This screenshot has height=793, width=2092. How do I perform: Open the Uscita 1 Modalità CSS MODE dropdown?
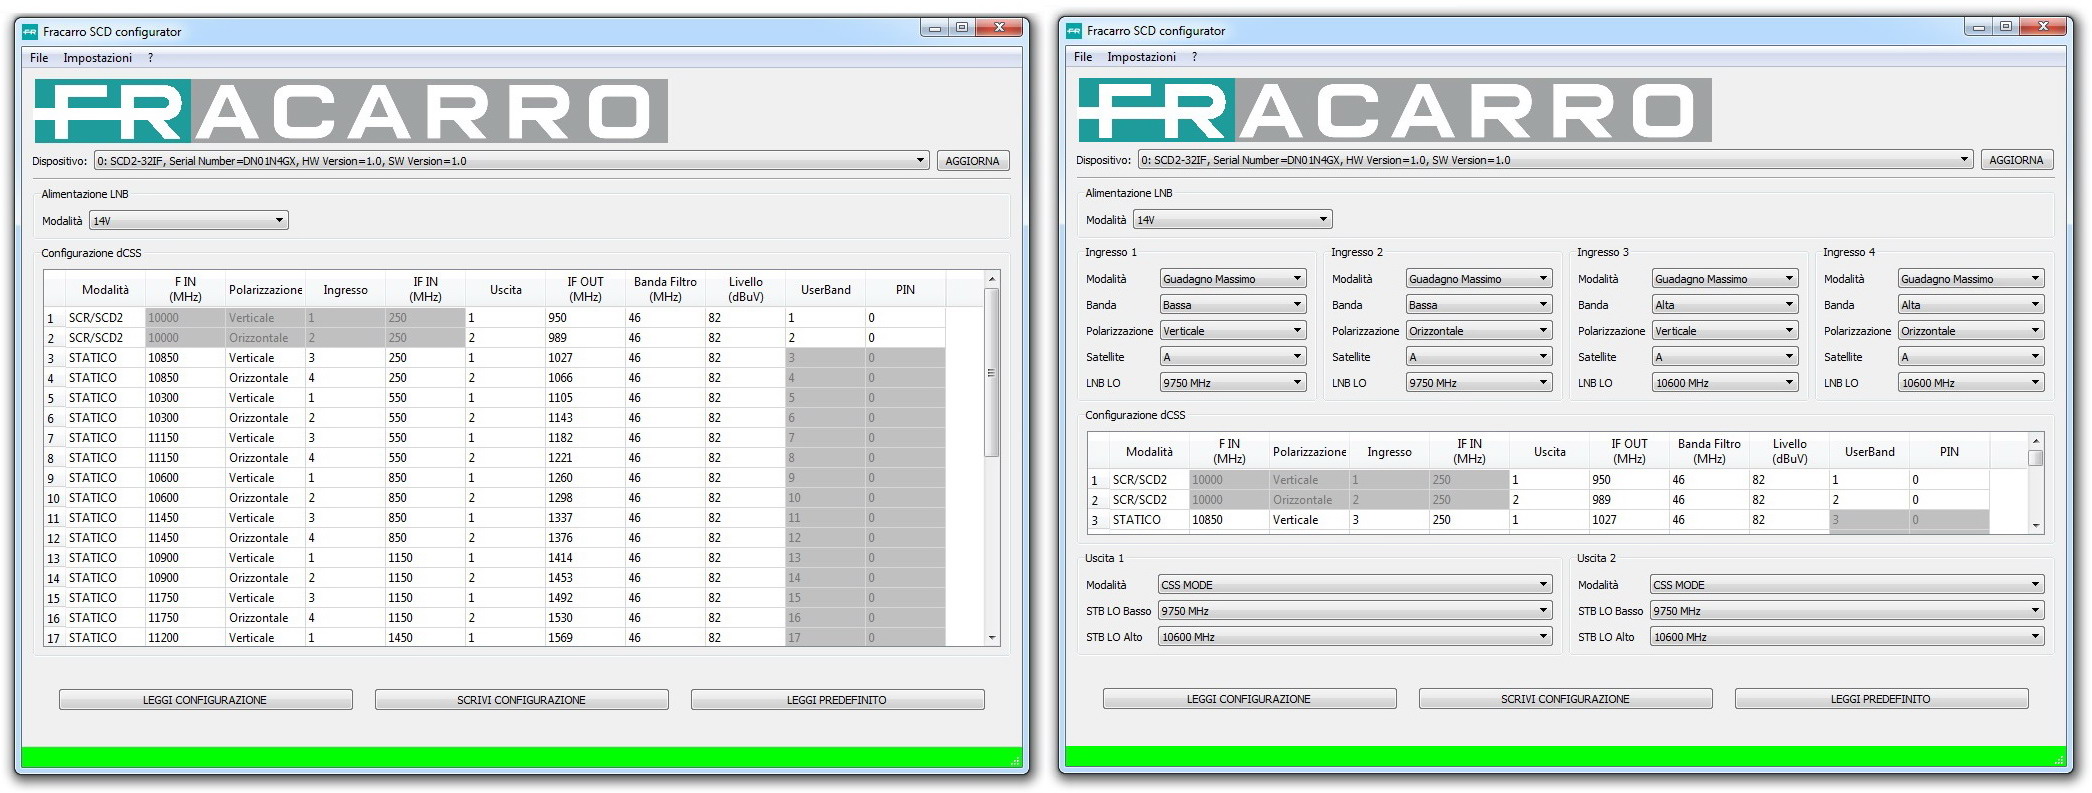[x=1354, y=585]
